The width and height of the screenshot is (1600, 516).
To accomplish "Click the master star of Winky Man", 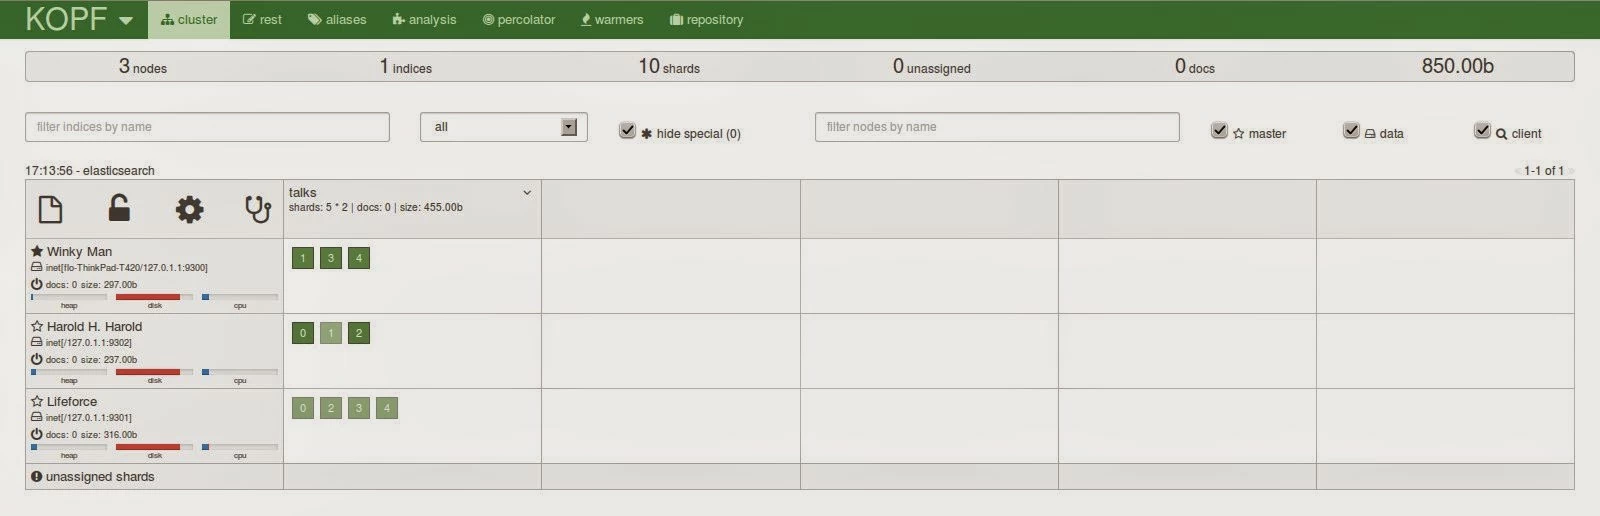I will pos(37,251).
